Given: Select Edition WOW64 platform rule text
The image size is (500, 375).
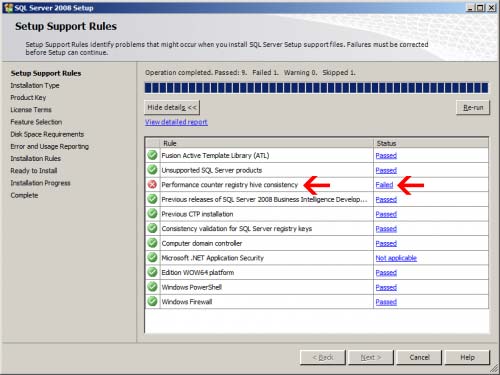Looking at the screenshot, I should pos(198,273).
